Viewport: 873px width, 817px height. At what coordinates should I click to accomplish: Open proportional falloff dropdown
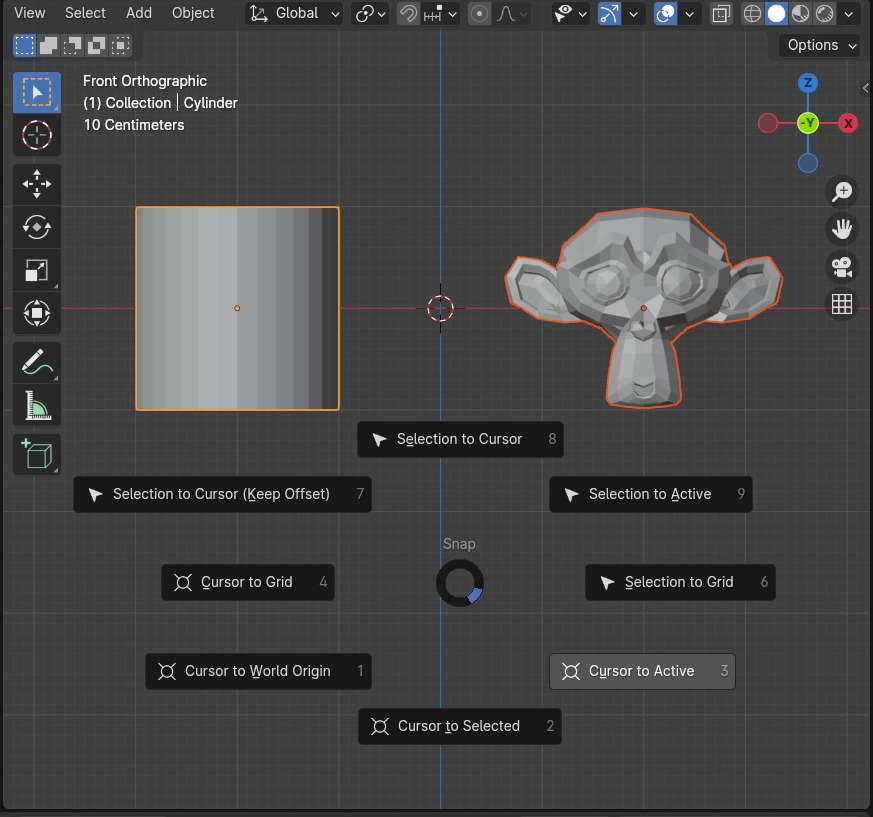(x=511, y=13)
